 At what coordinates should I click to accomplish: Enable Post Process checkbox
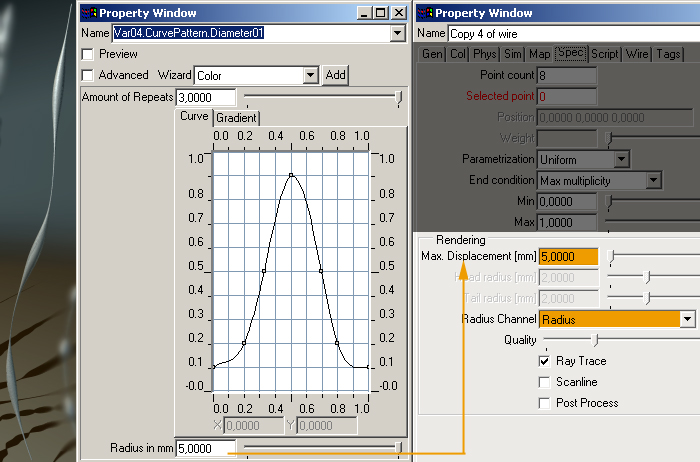(x=545, y=403)
